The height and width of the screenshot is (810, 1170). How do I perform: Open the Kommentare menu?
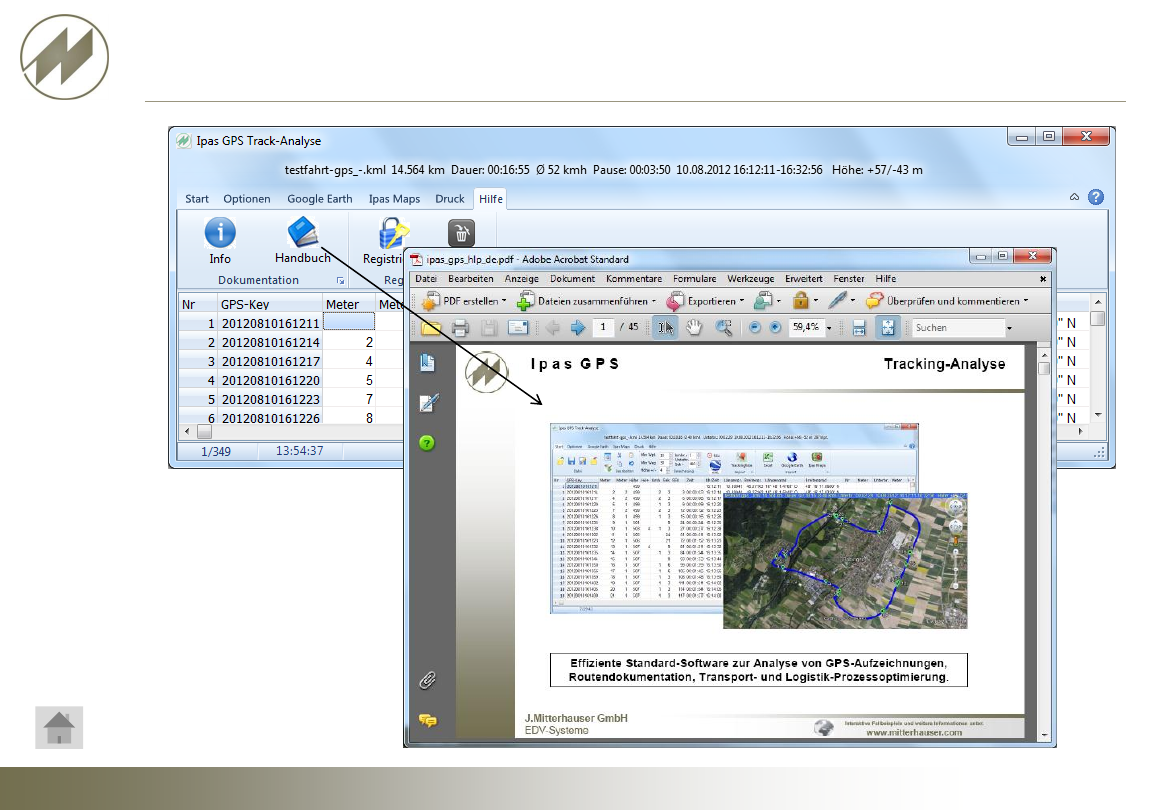tap(634, 279)
